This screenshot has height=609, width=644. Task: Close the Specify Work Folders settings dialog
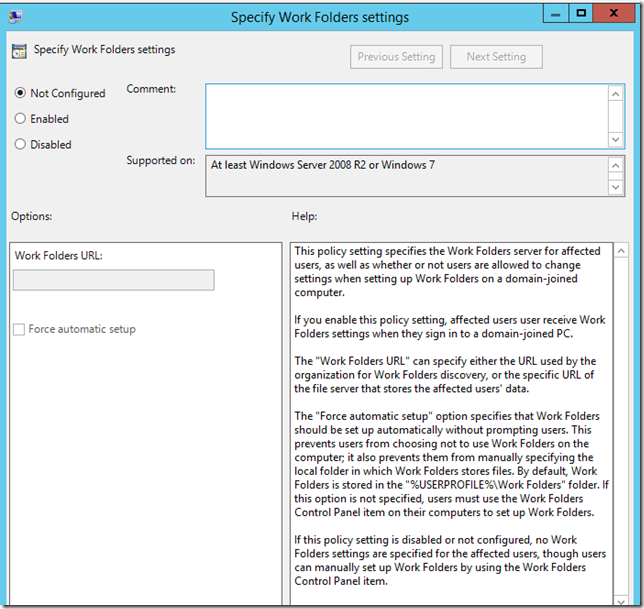click(616, 14)
